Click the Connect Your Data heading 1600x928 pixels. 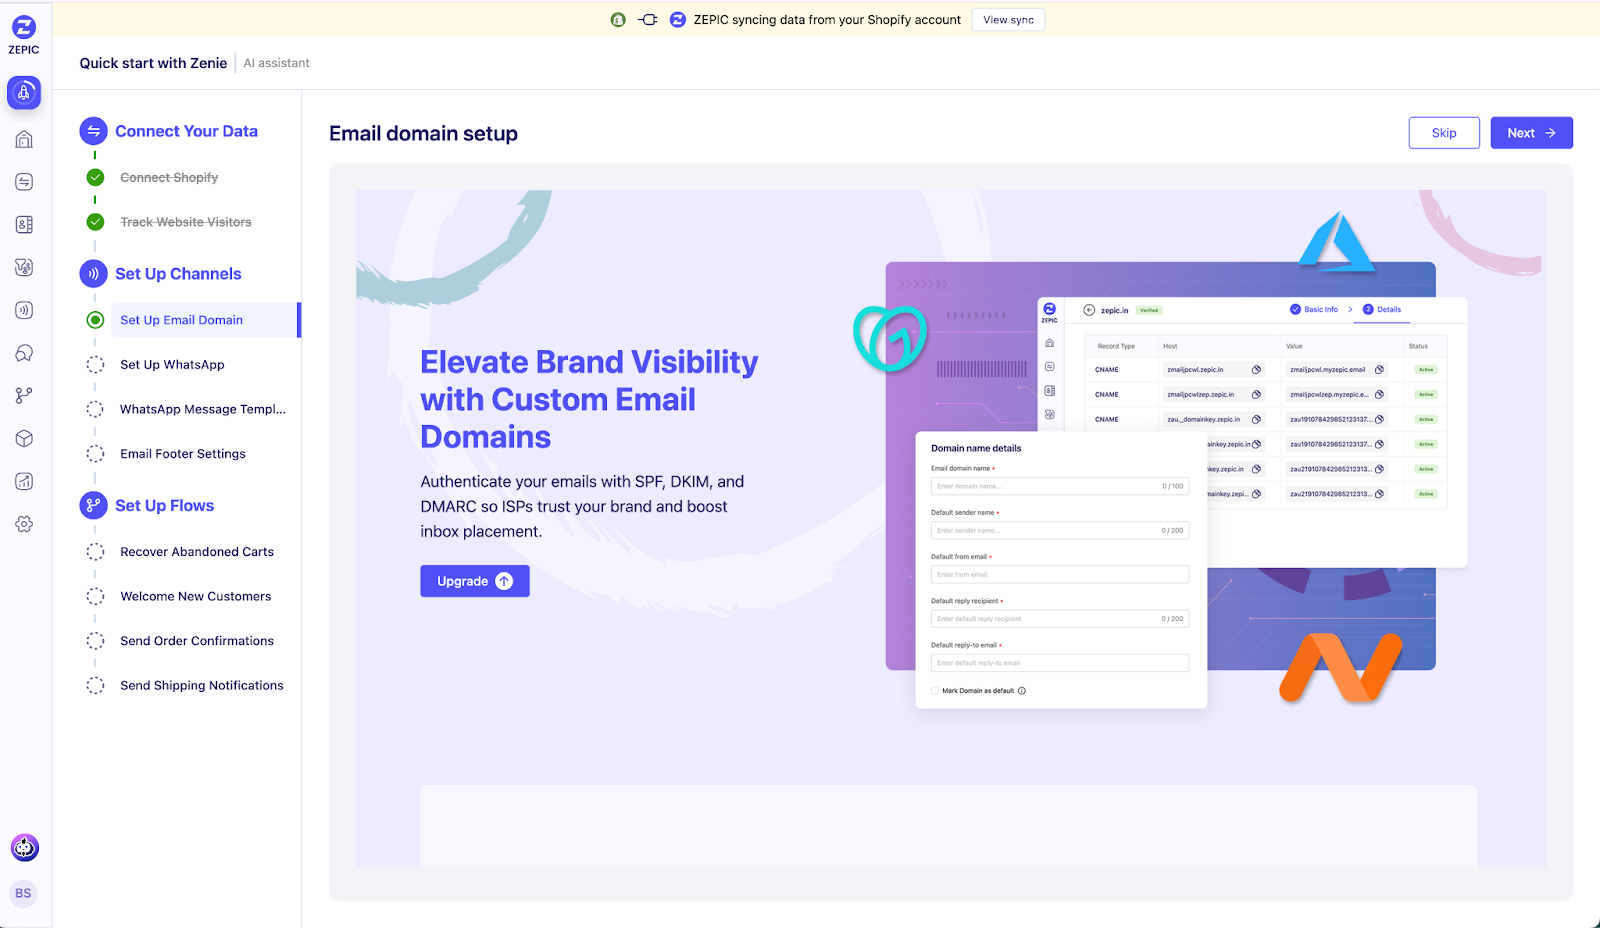point(186,131)
